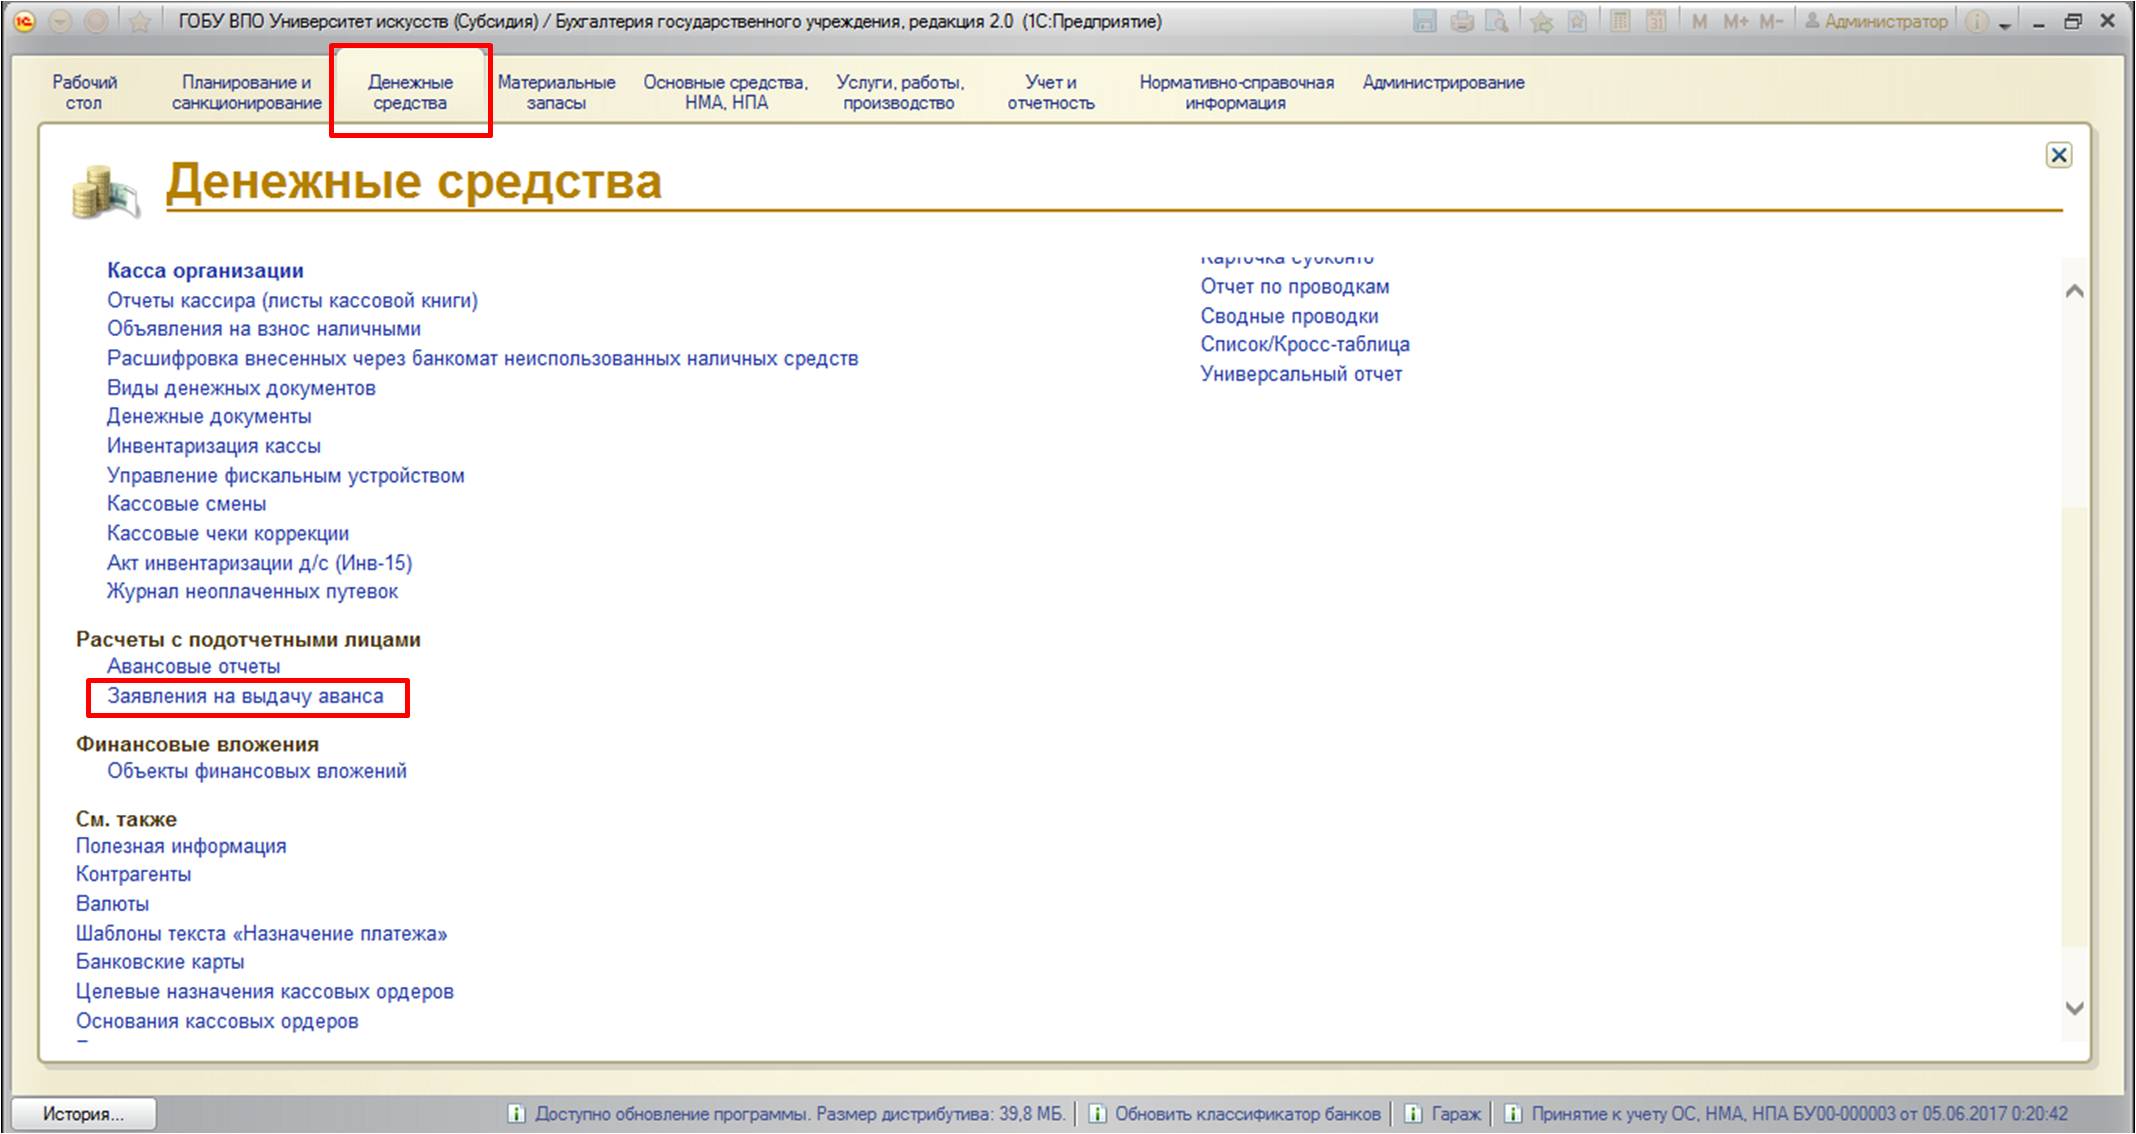Open Основные средства, НМА, НПА section
2136x1134 pixels.
click(x=726, y=92)
